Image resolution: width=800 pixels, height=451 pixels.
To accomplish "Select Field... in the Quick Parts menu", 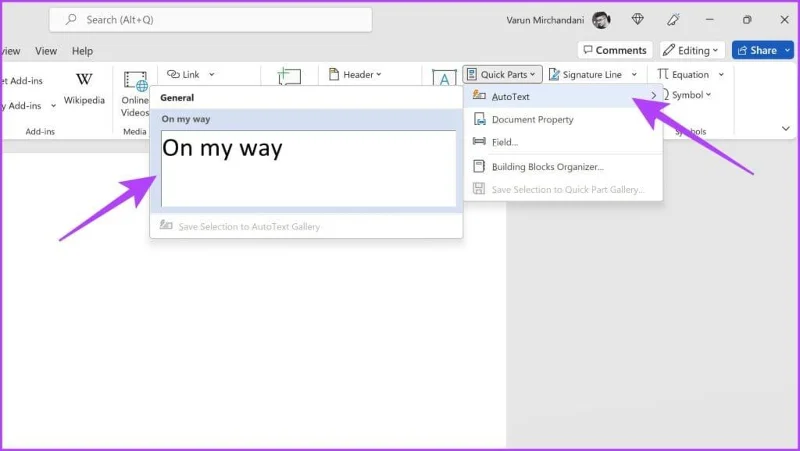I will 563,142.
